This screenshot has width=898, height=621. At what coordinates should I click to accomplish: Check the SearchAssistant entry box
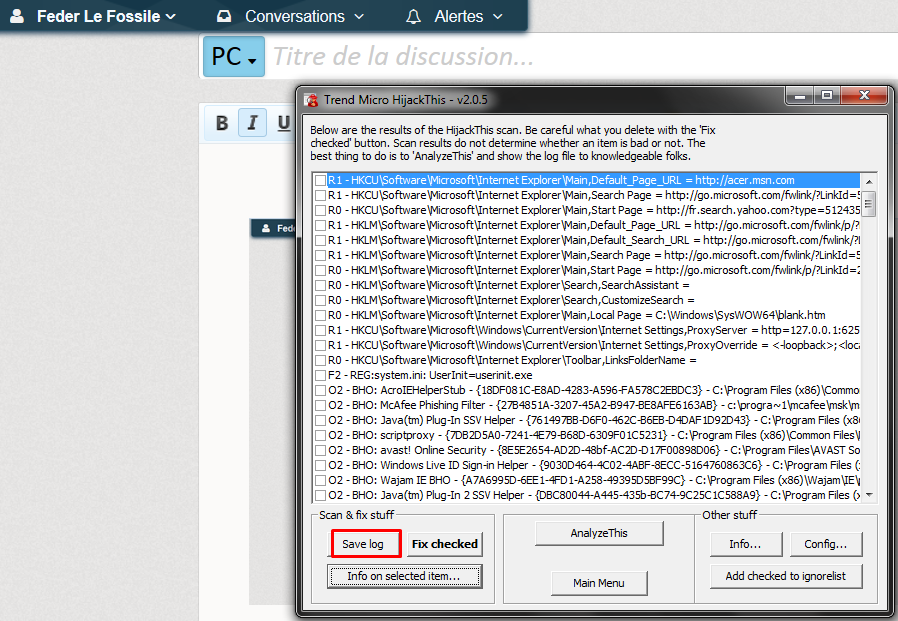(x=321, y=285)
